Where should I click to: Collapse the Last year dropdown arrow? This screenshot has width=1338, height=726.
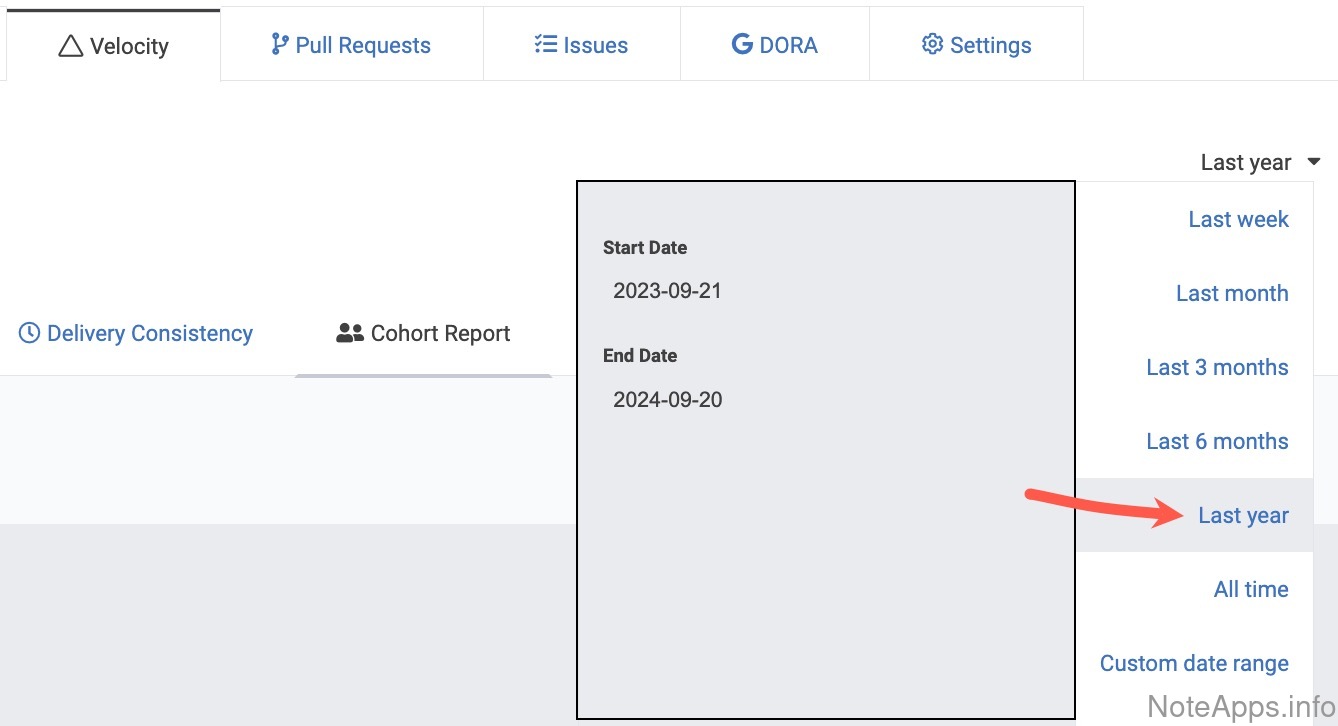pos(1314,162)
